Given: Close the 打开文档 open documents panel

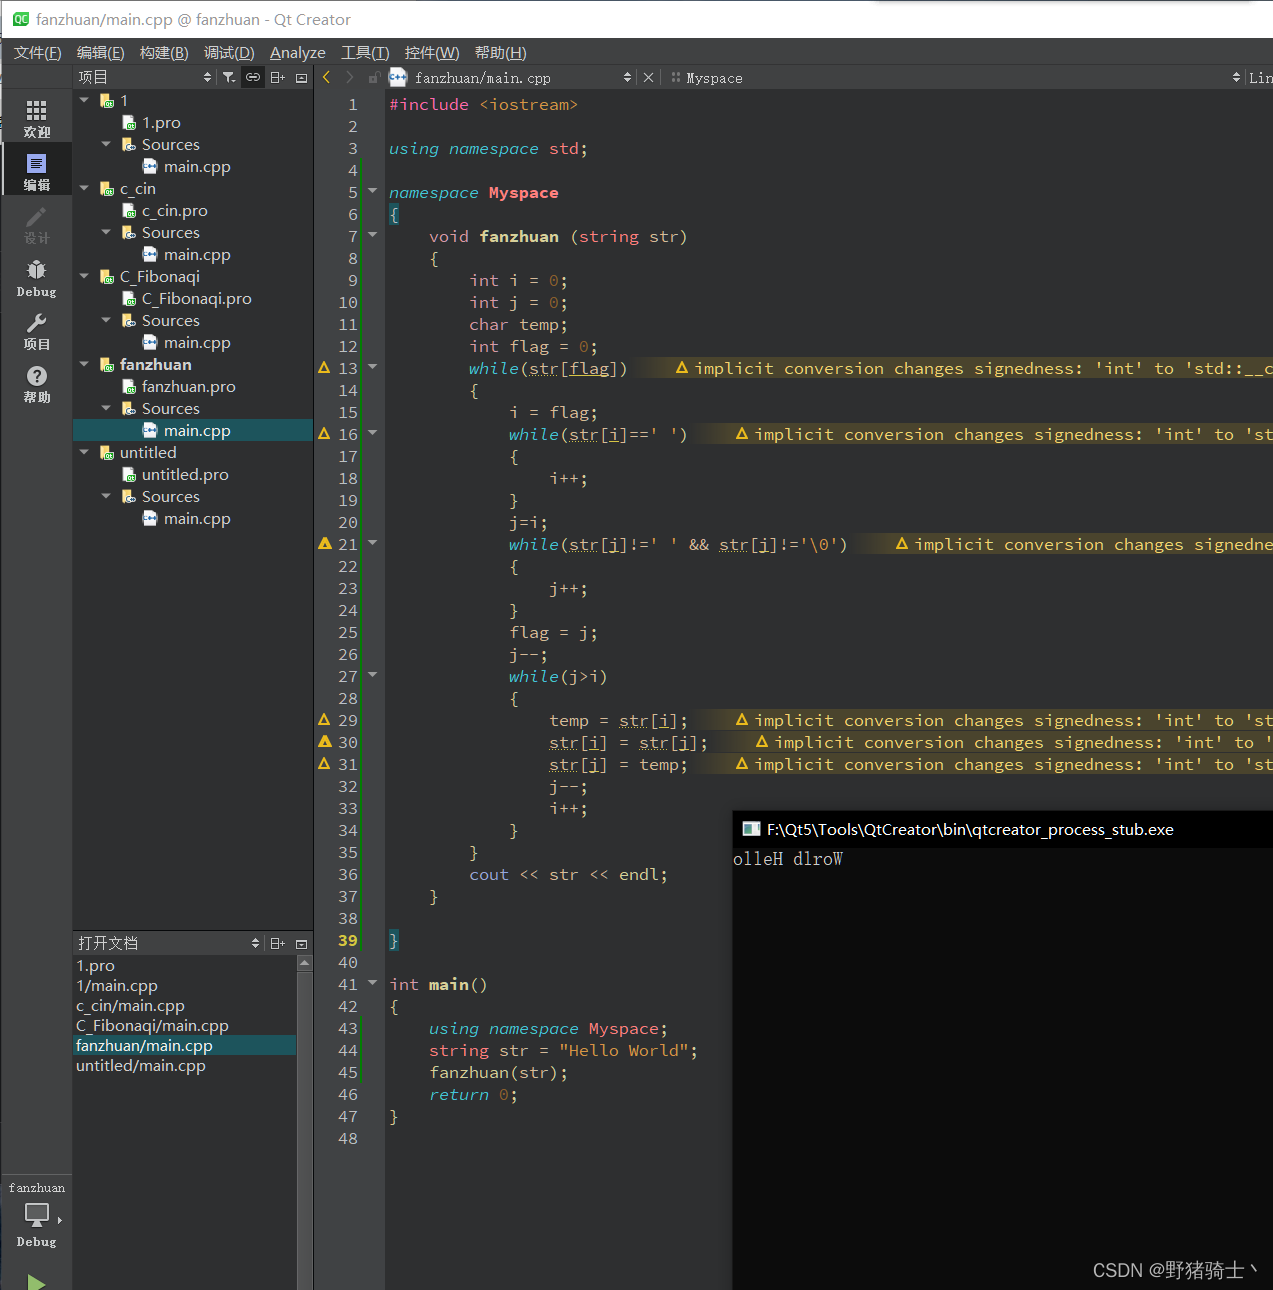Looking at the screenshot, I should [301, 943].
